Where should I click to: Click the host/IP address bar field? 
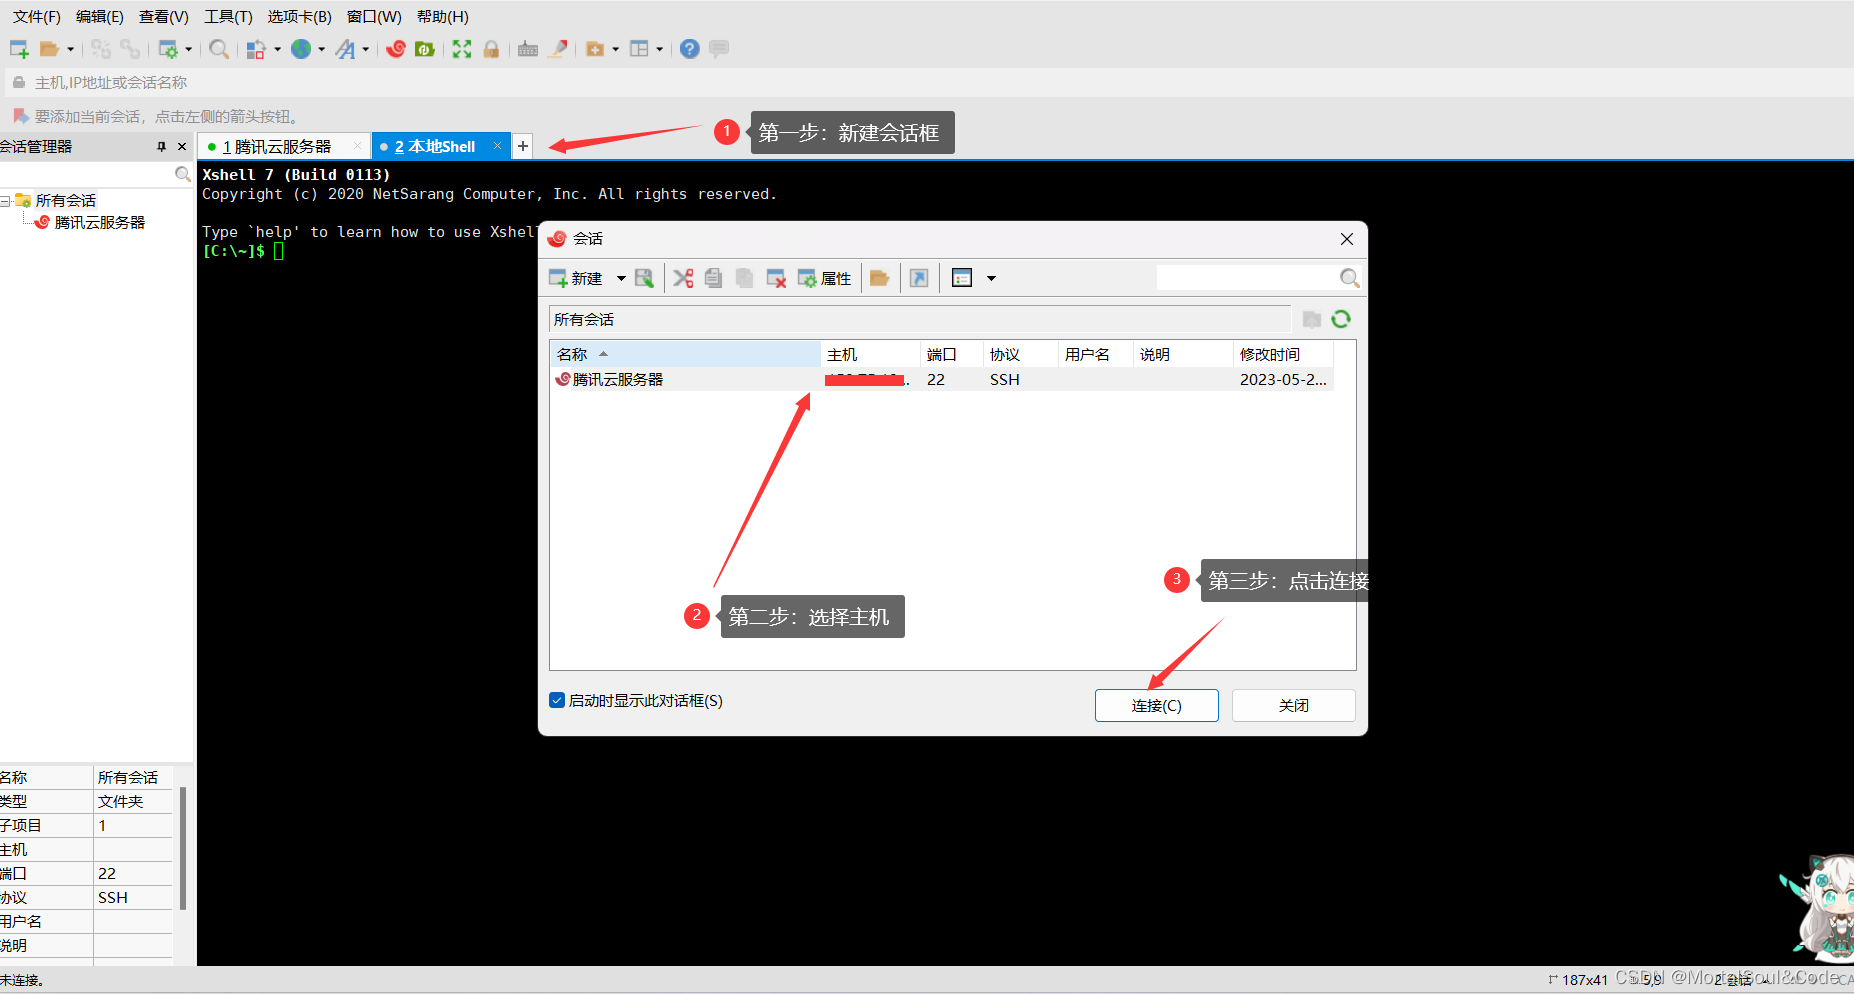pyautogui.click(x=930, y=83)
